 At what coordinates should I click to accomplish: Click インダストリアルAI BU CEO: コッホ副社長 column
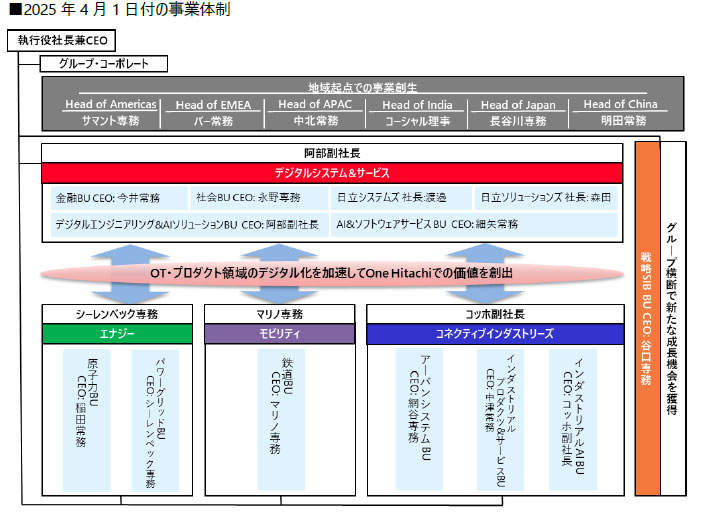click(x=573, y=419)
